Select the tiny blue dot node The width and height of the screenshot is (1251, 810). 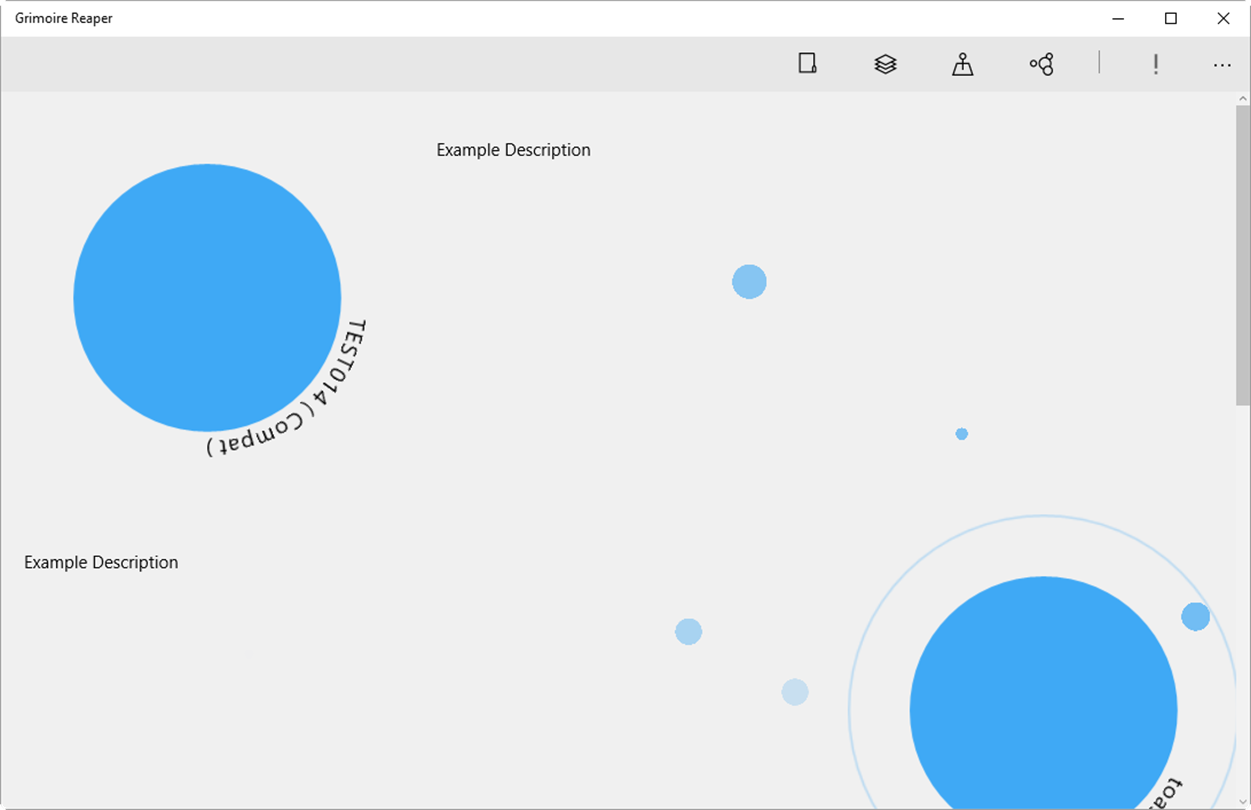coord(961,434)
